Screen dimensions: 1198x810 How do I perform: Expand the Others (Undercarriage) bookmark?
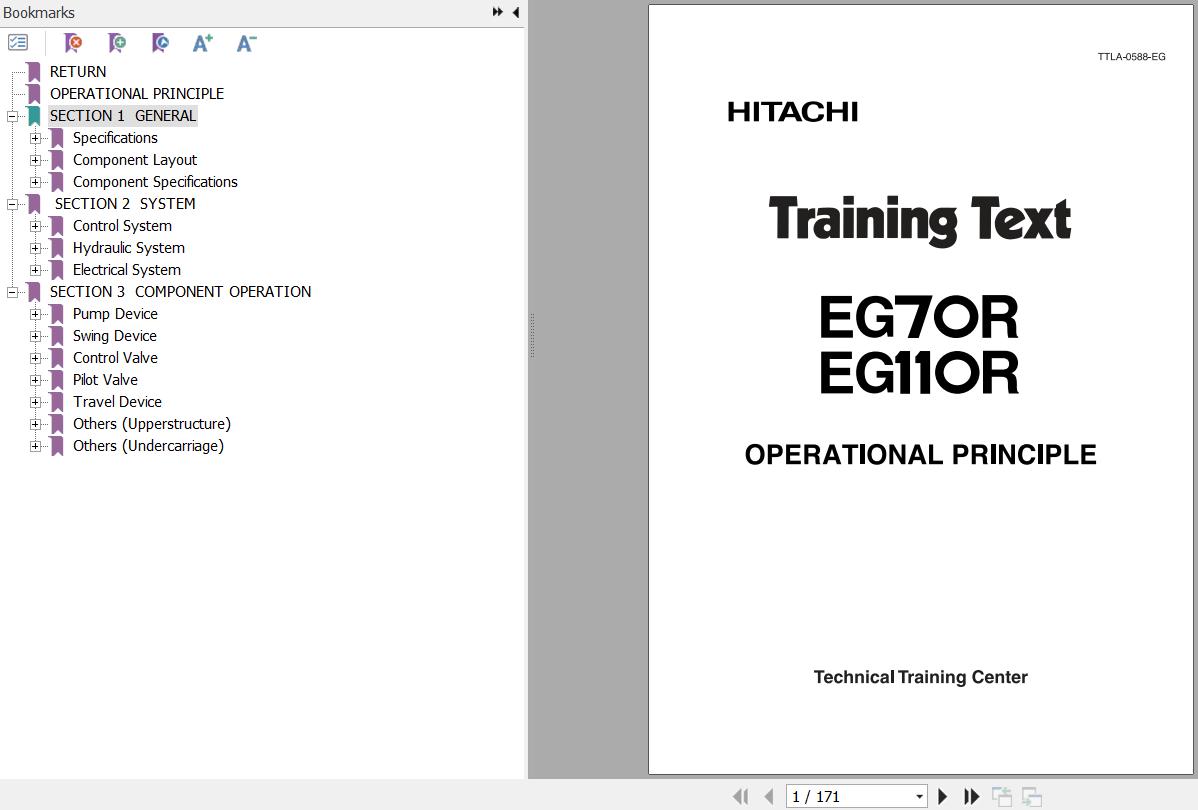(35, 446)
